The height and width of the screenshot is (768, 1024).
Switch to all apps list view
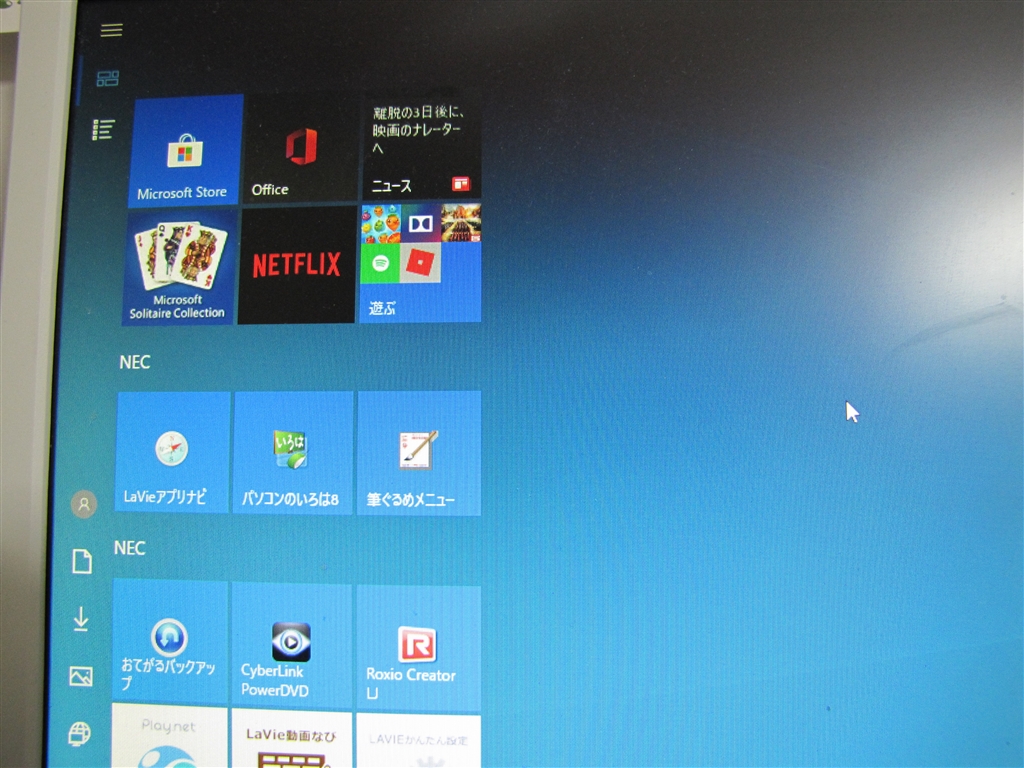click(x=103, y=129)
